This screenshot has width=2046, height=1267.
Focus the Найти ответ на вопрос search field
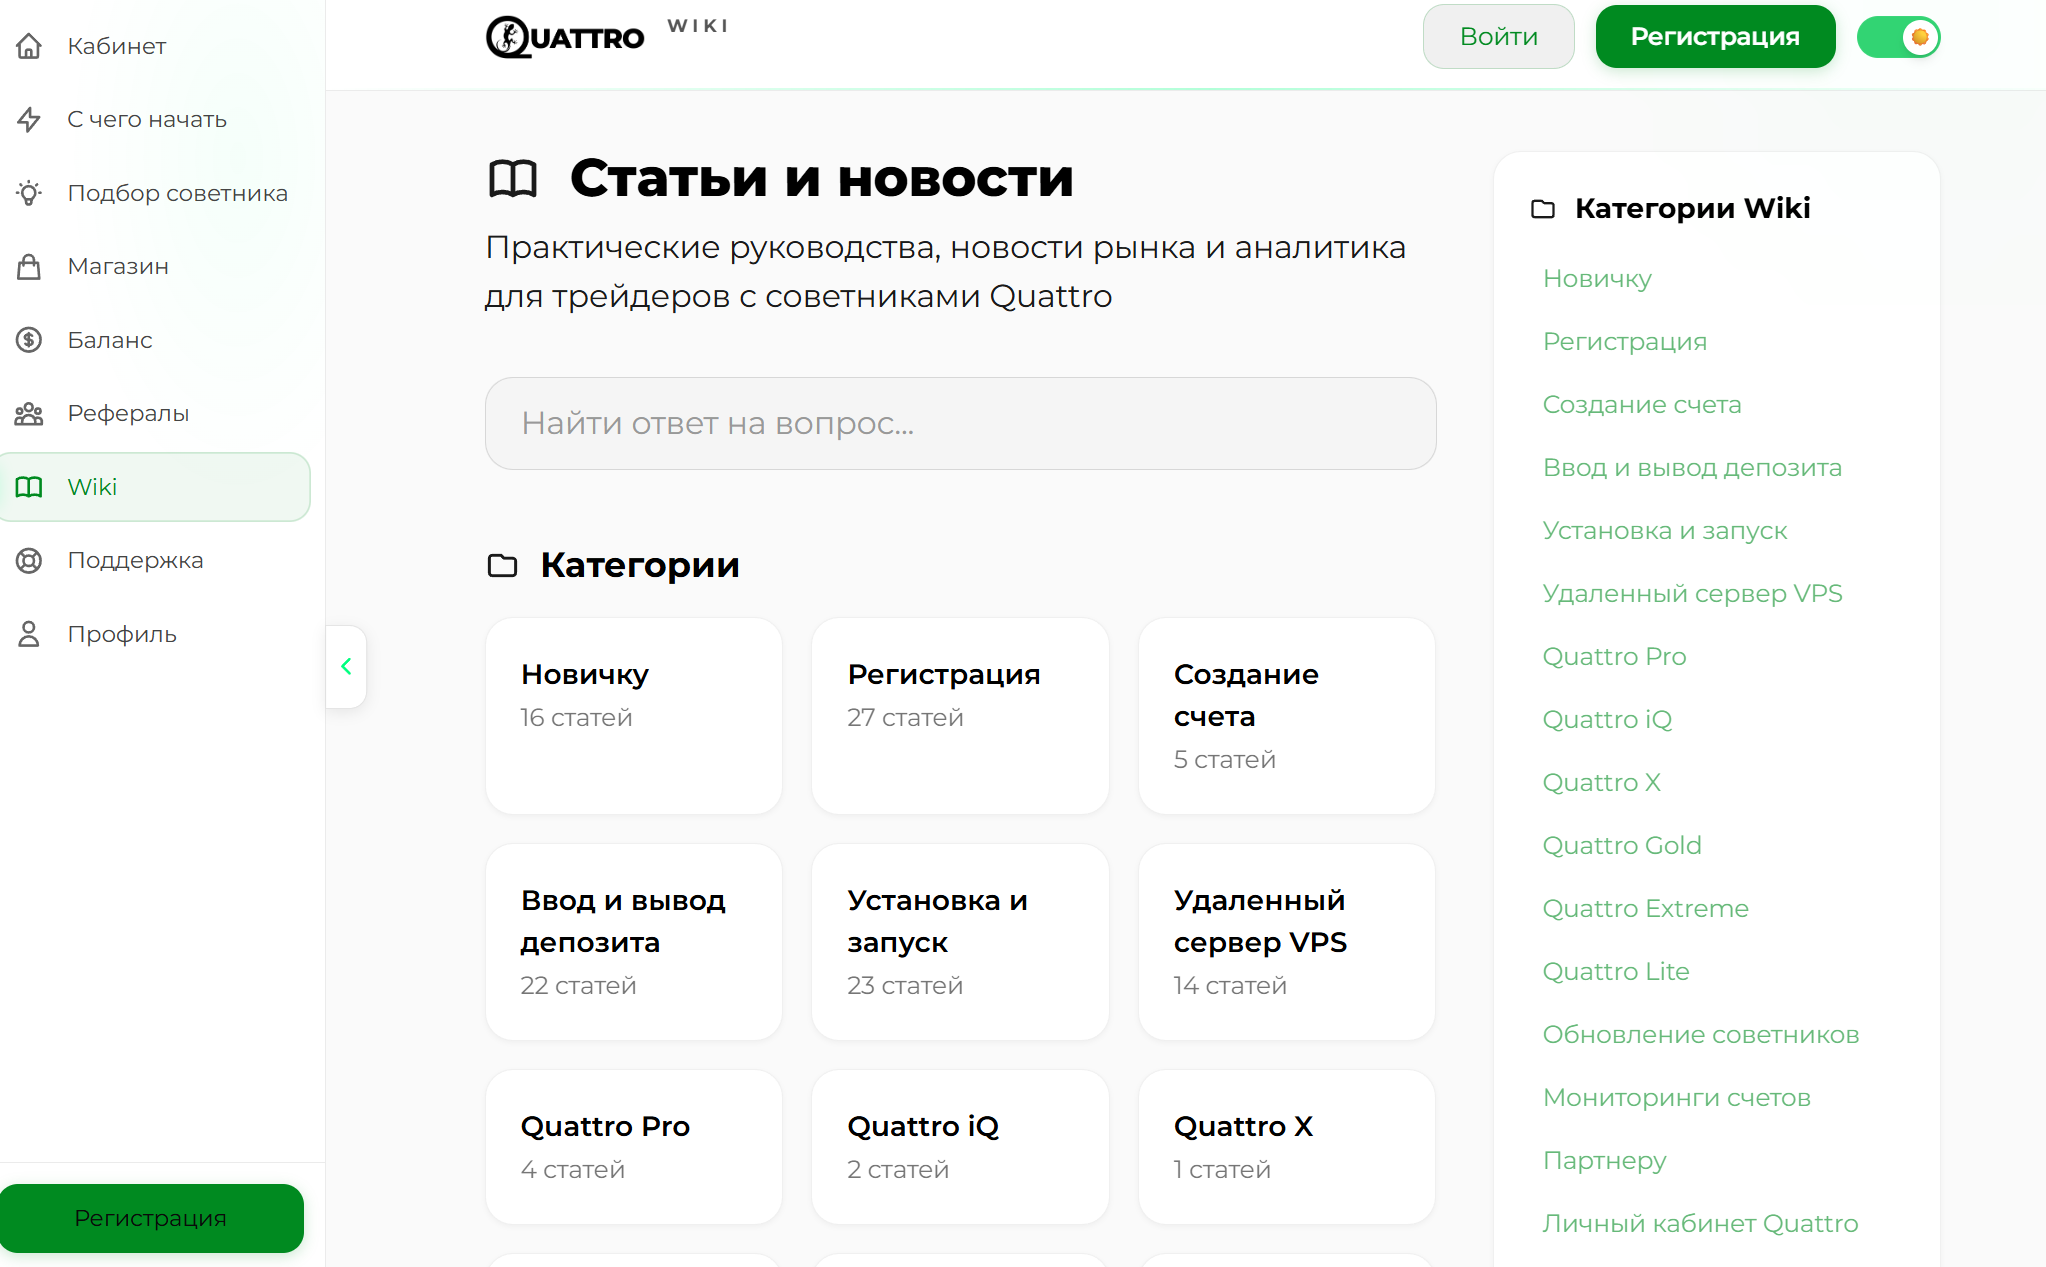click(960, 423)
